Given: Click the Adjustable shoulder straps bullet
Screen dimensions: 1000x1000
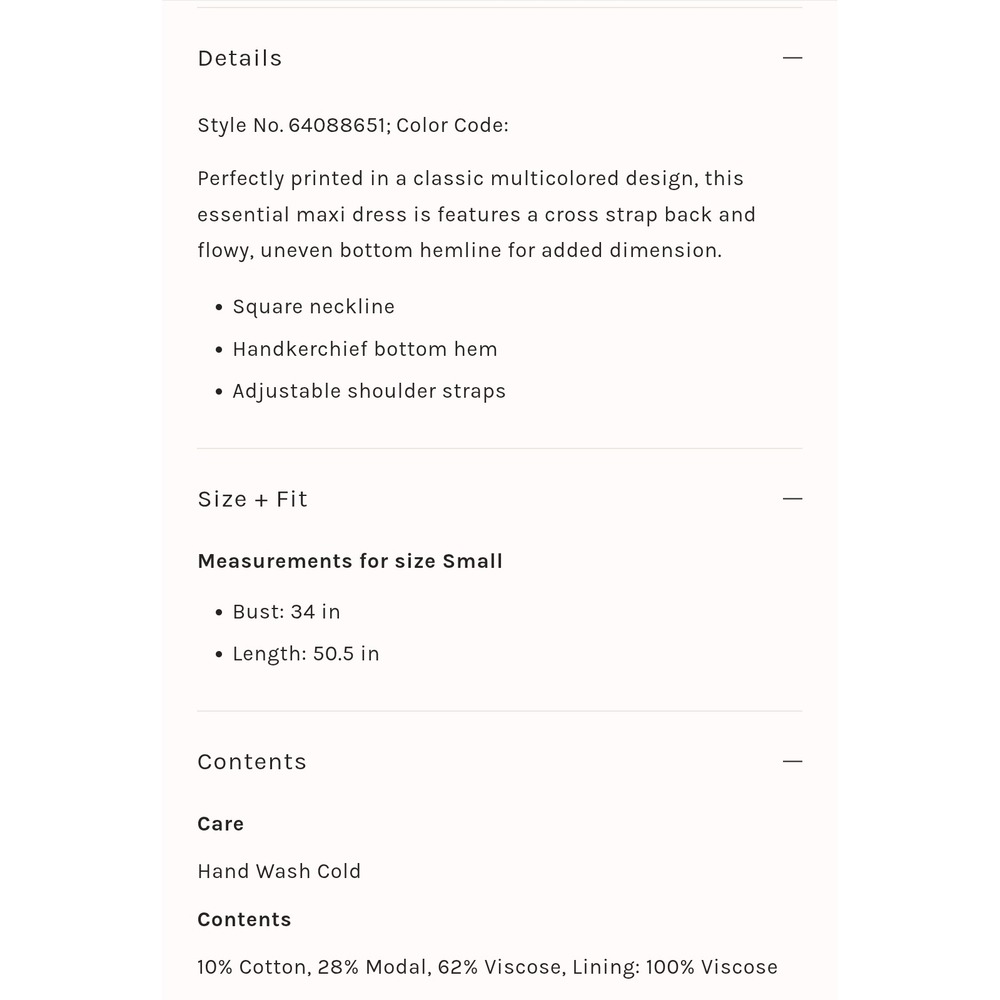Looking at the screenshot, I should tap(369, 391).
